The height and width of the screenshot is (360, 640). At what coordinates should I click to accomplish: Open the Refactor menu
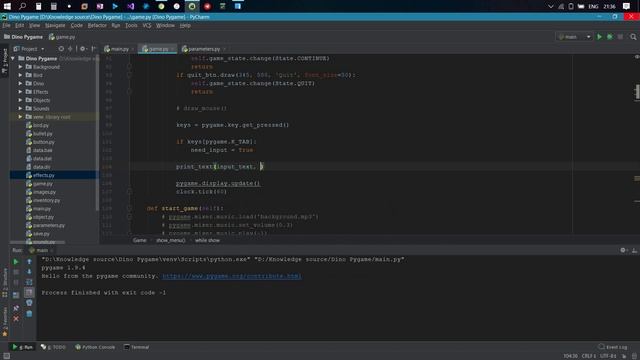tap(97, 25)
